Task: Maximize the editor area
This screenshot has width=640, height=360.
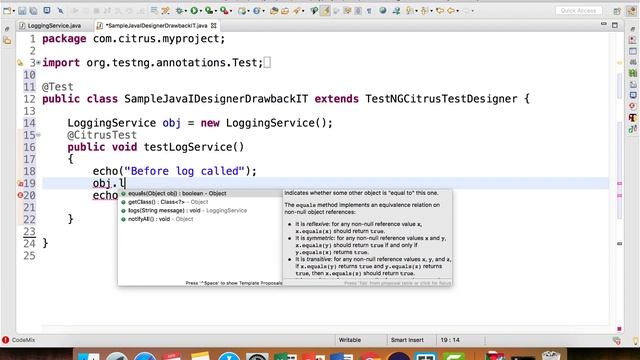Action: (615, 25)
